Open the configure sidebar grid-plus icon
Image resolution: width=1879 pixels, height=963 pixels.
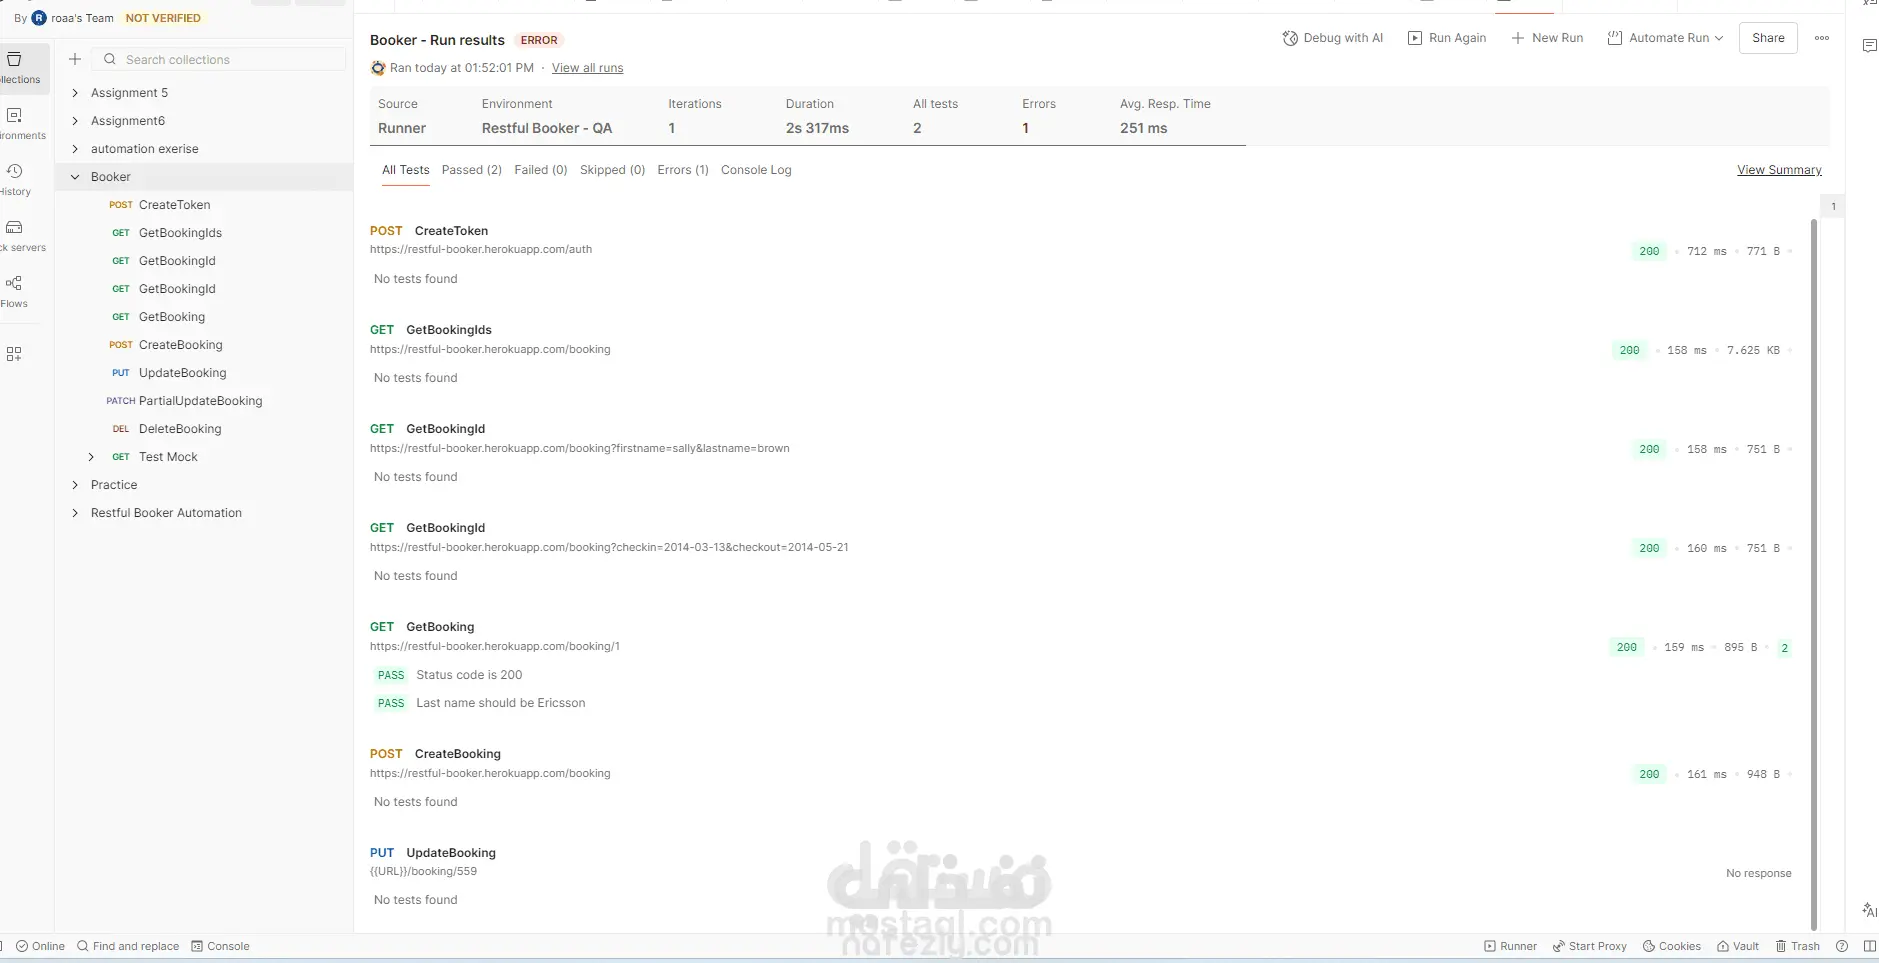[x=14, y=354]
